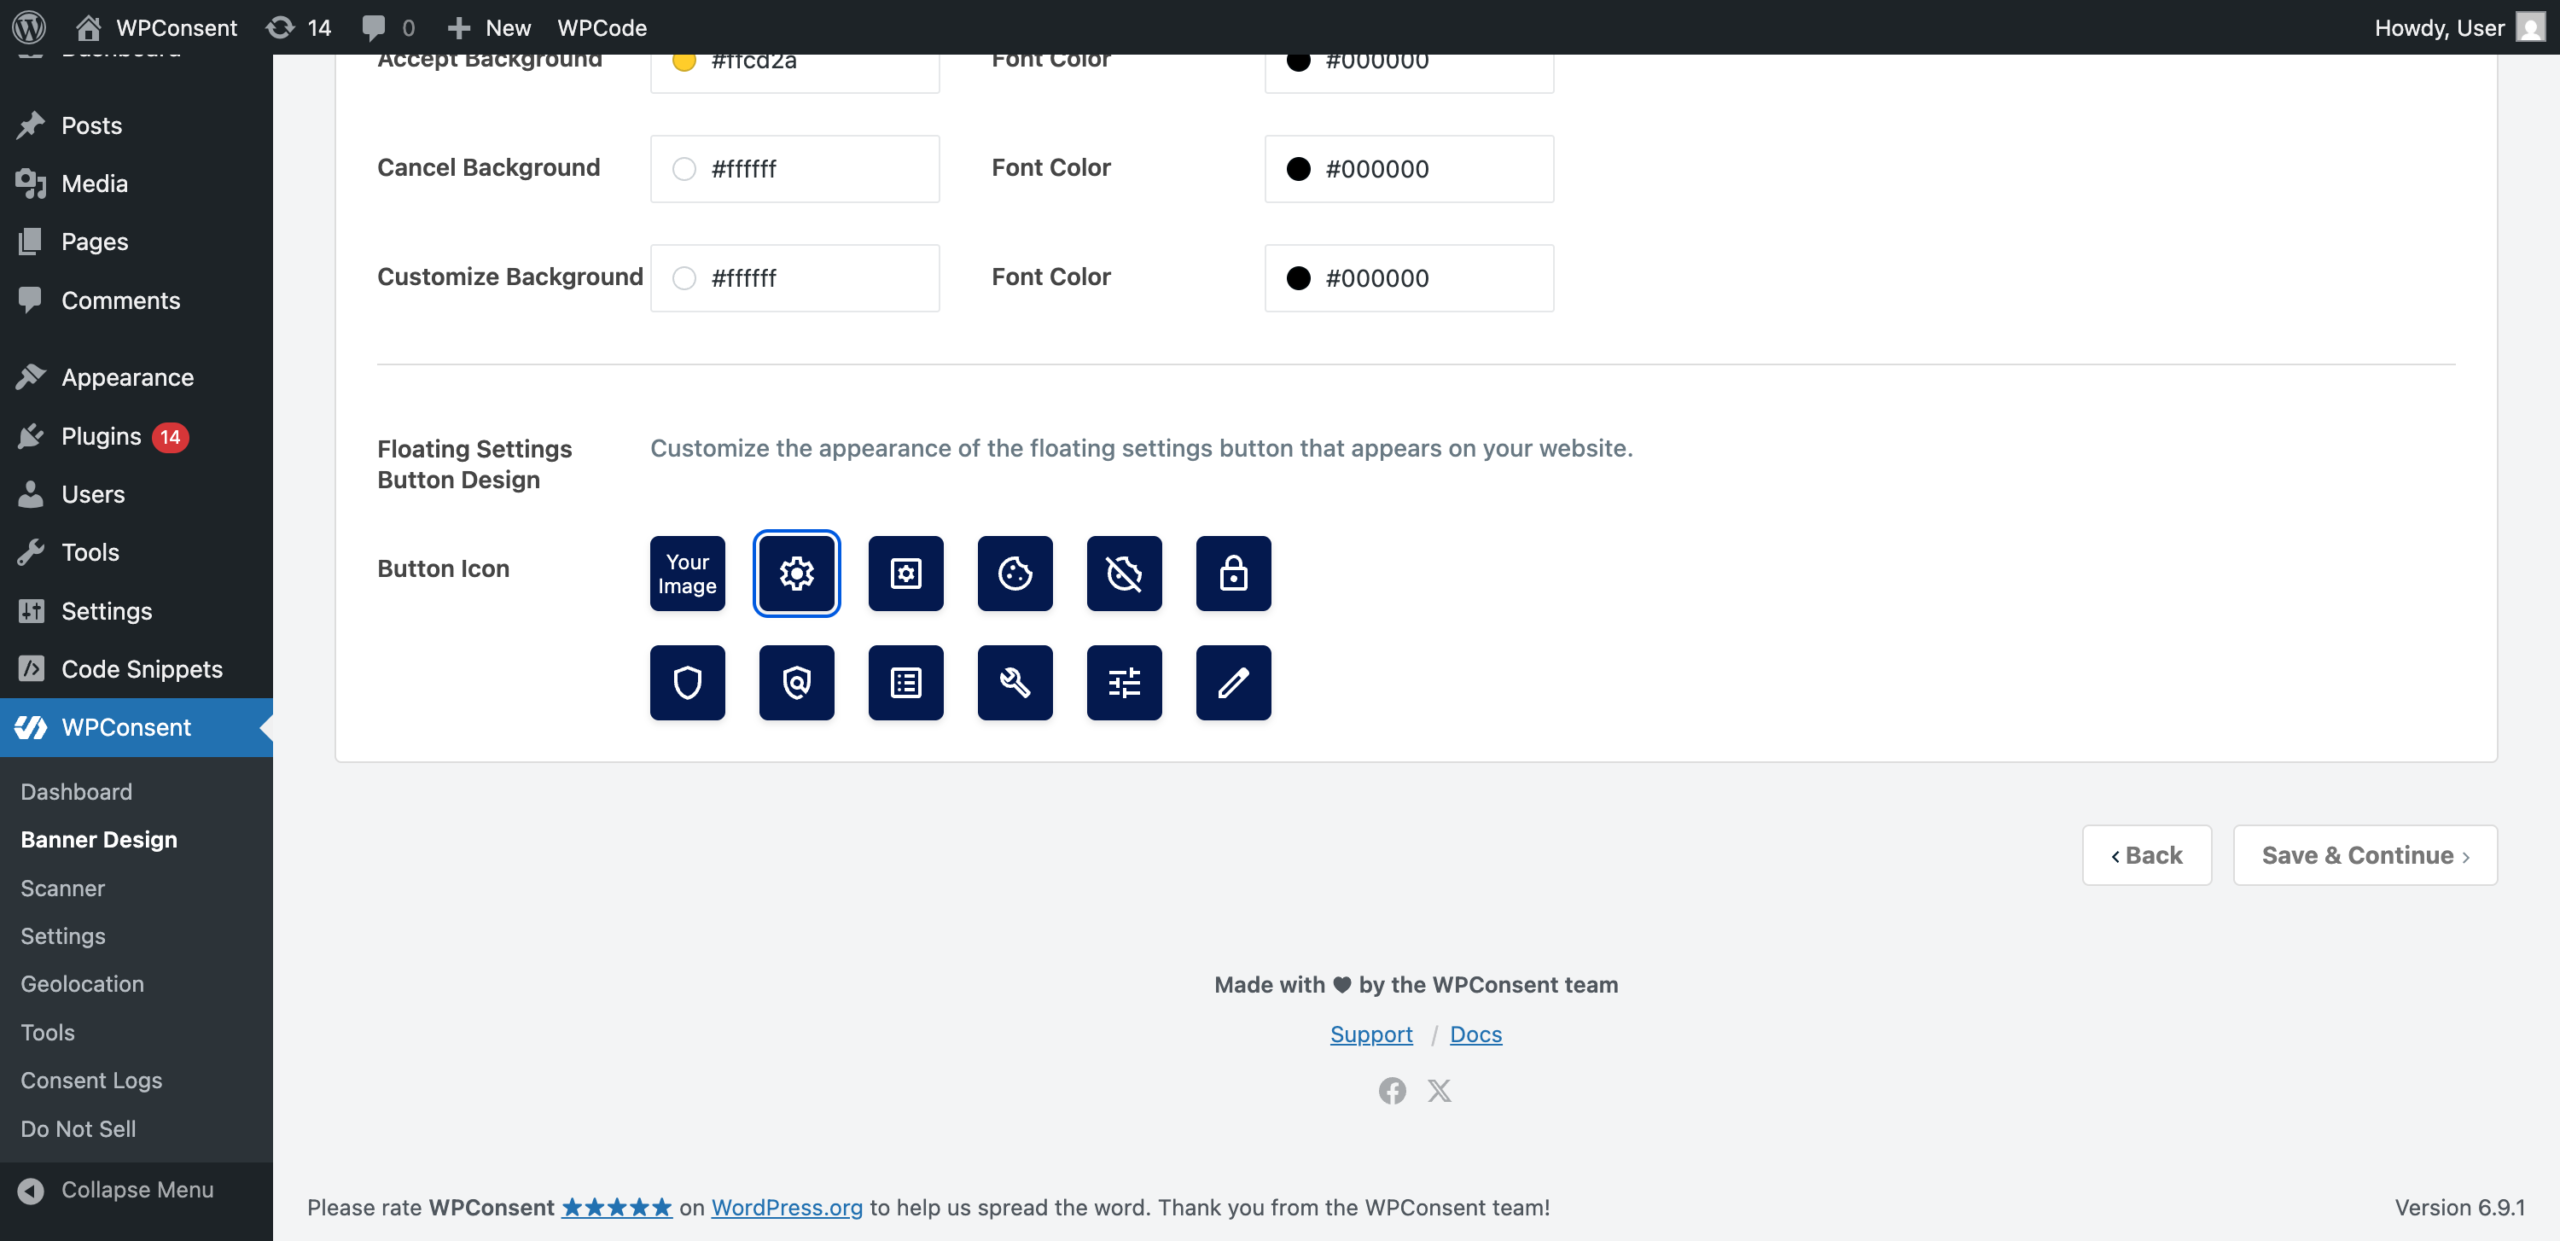Click the Back button
The height and width of the screenshot is (1241, 2560).
click(x=2146, y=855)
